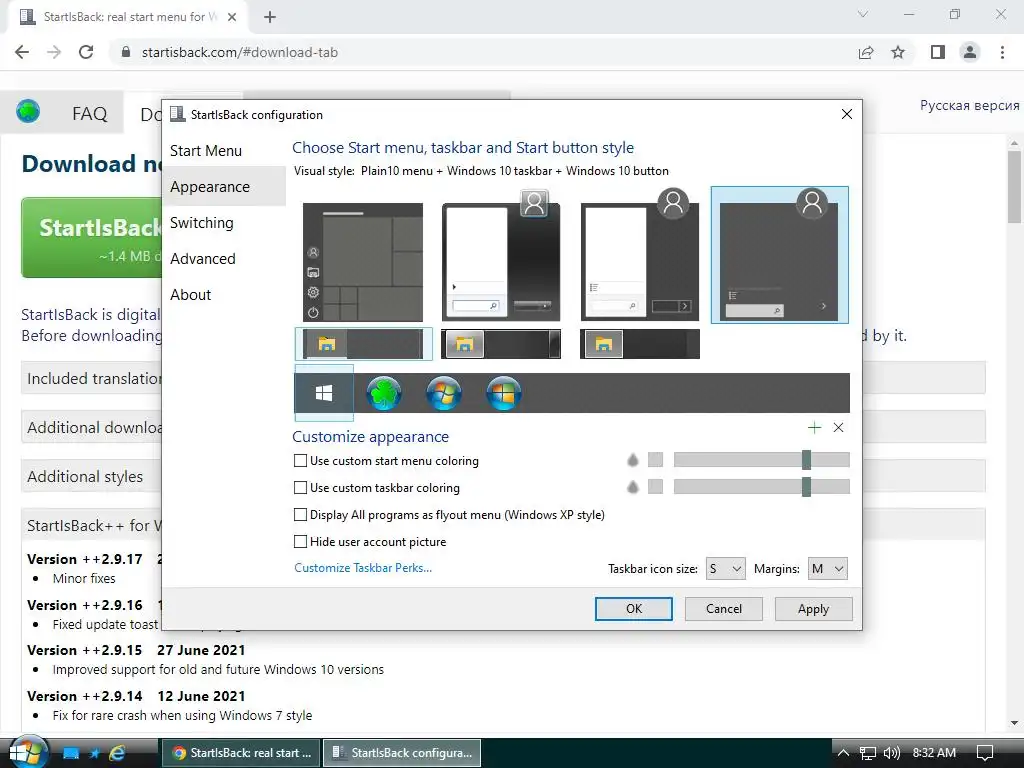This screenshot has width=1024, height=768.
Task: Open Customize Taskbar Perks link
Action: coord(363,568)
